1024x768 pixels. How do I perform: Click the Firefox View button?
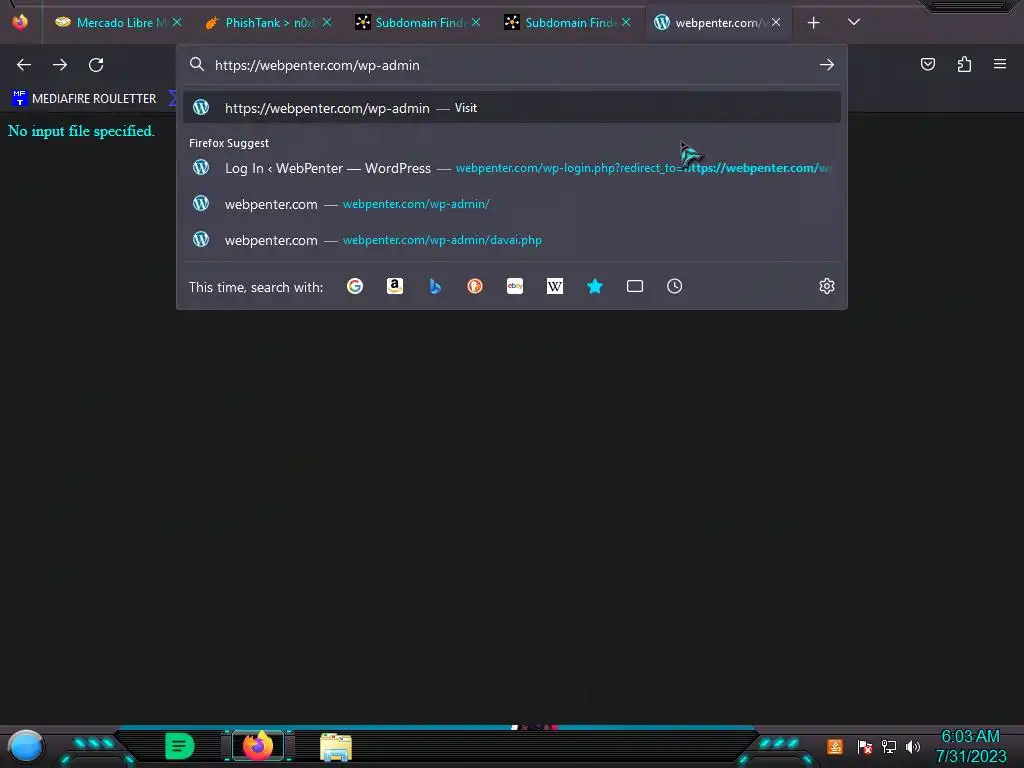[x=20, y=22]
